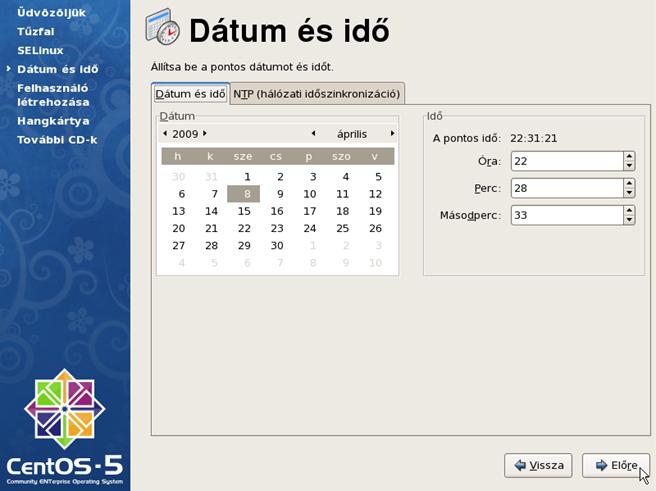The height and width of the screenshot is (491, 656).
Task: Go to previous year with left arrow
Action: 165,134
